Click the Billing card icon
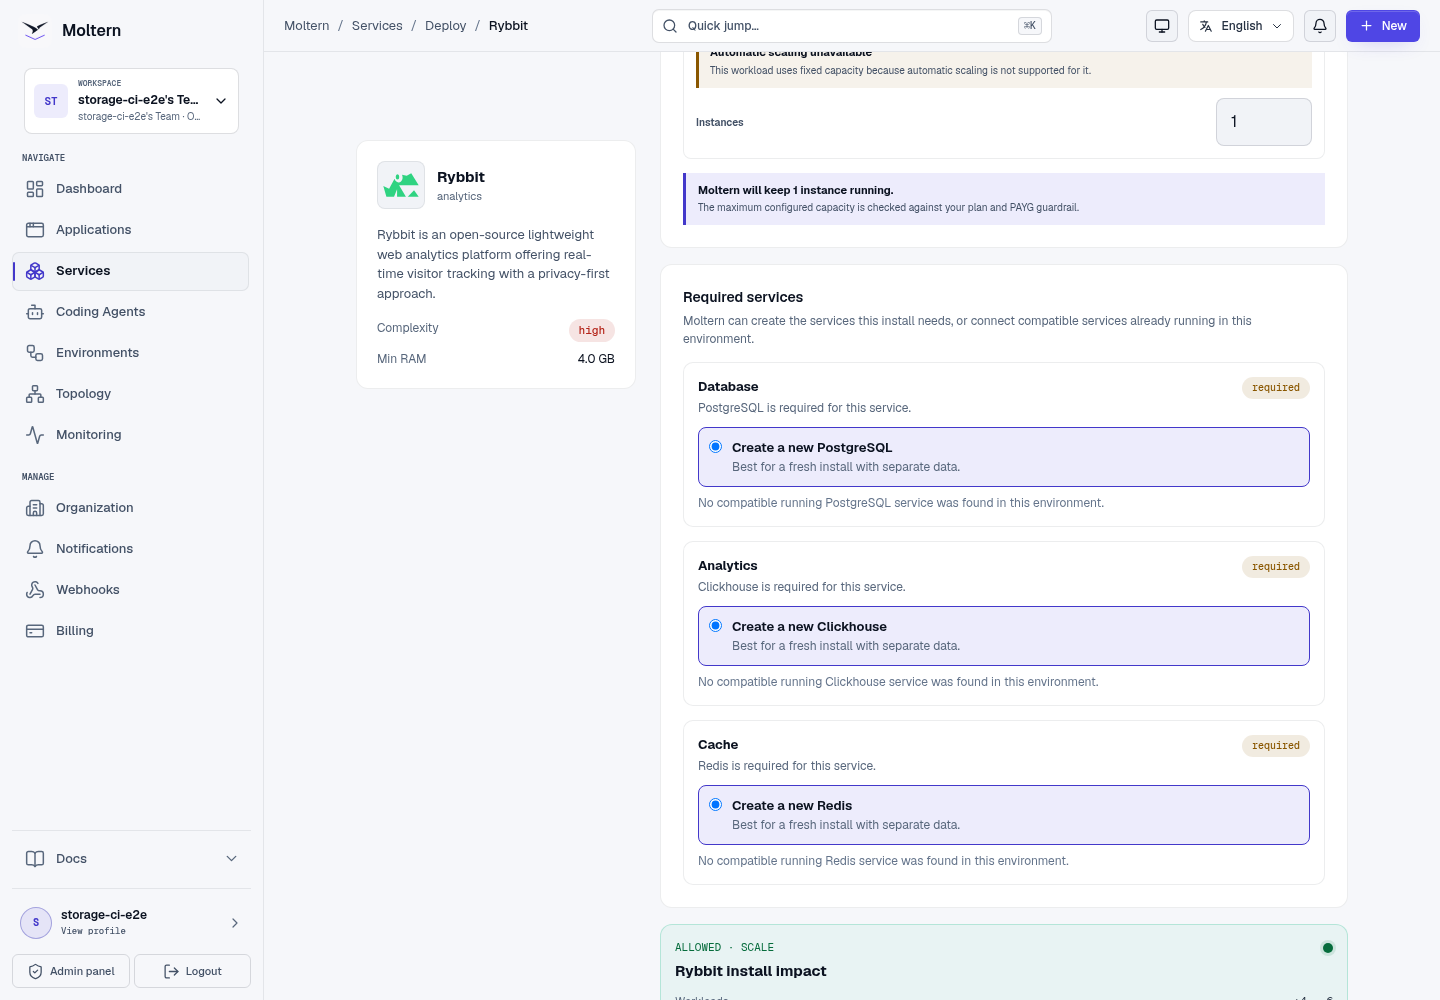1440x1000 pixels. click(x=35, y=631)
